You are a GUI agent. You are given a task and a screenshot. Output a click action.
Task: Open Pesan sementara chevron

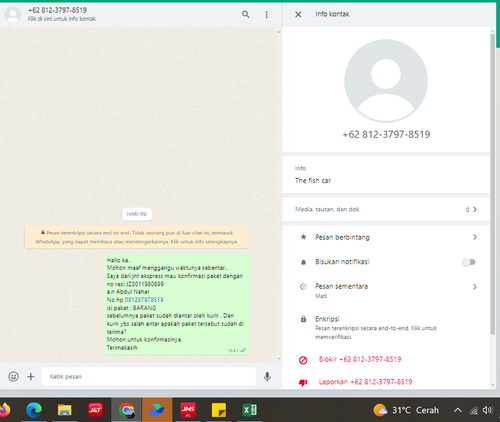point(475,287)
